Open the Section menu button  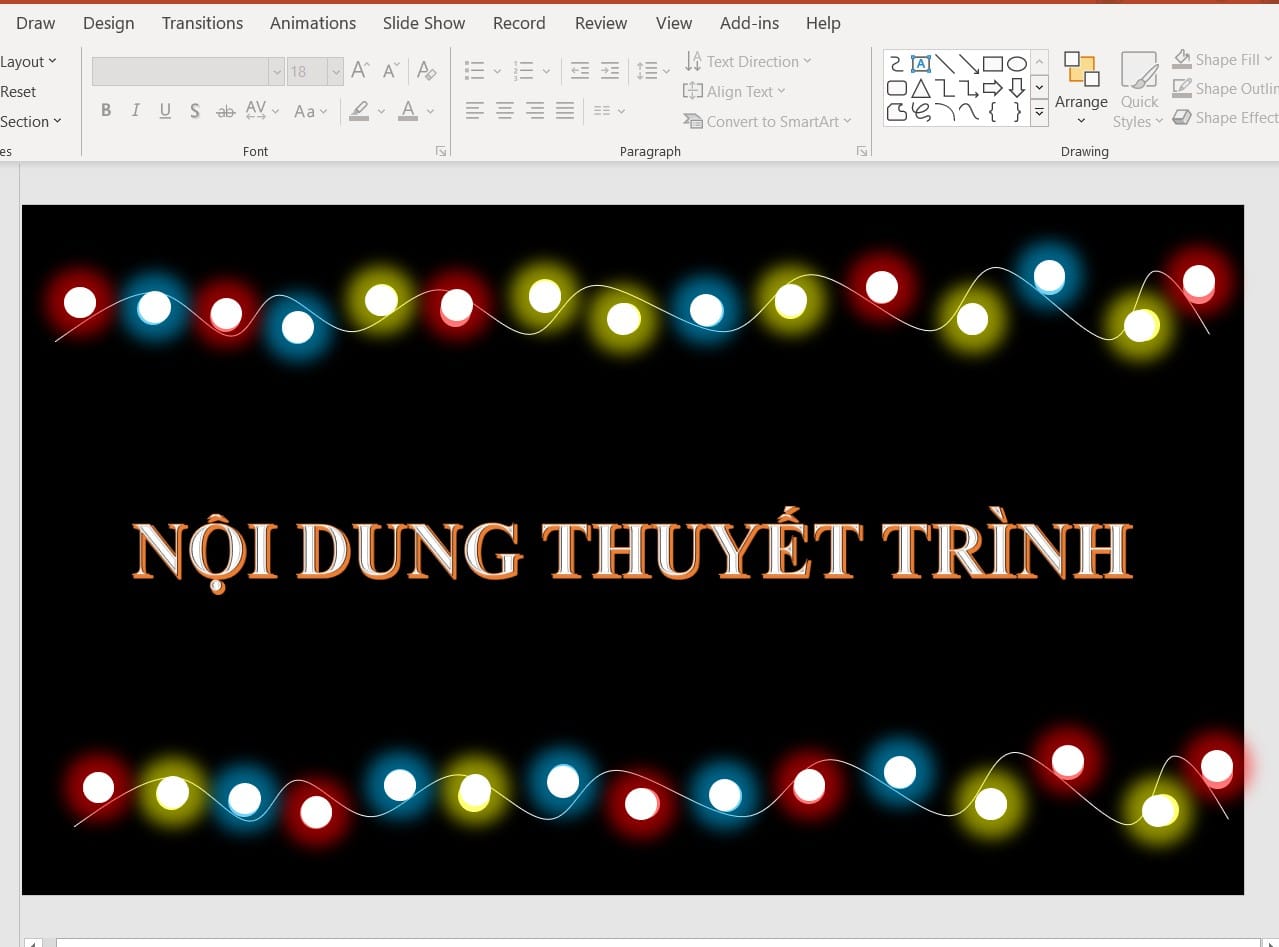(x=31, y=121)
